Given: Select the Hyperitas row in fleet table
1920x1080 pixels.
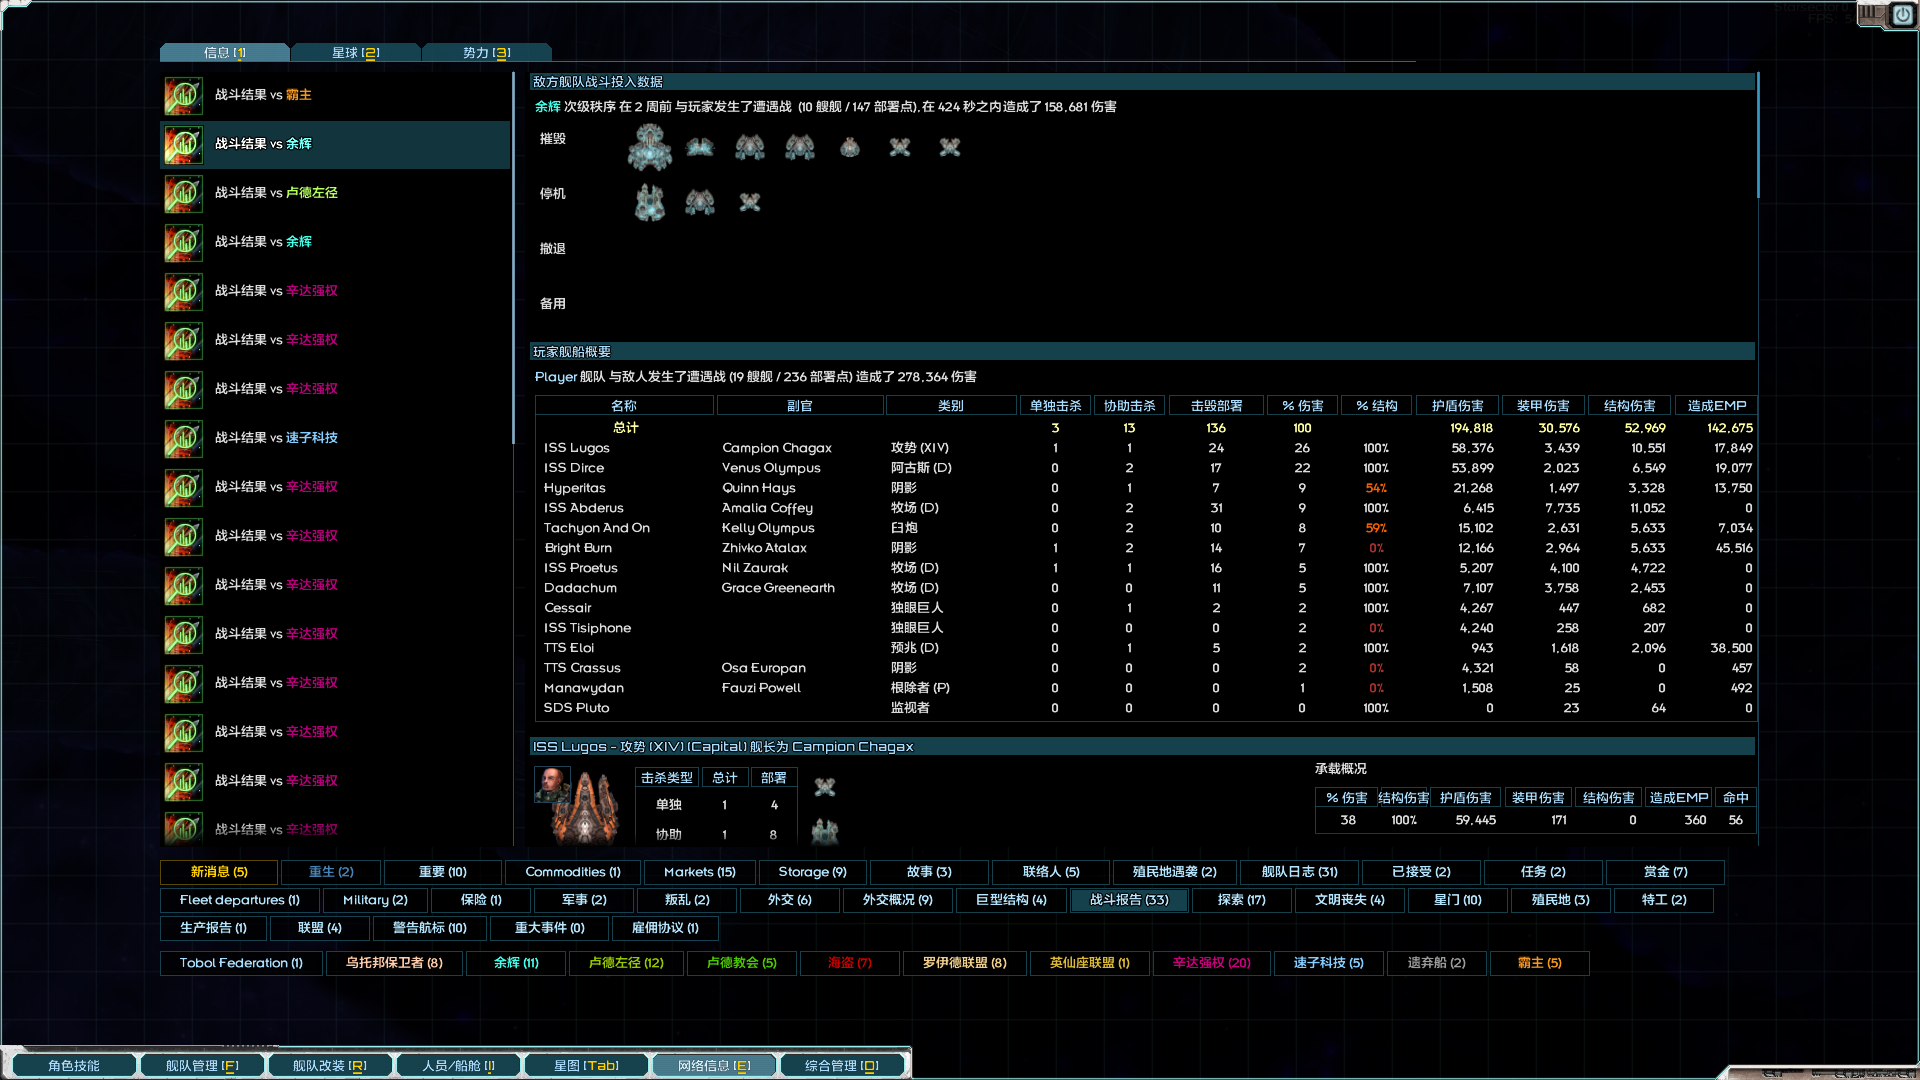Looking at the screenshot, I should pyautogui.click(x=575, y=488).
